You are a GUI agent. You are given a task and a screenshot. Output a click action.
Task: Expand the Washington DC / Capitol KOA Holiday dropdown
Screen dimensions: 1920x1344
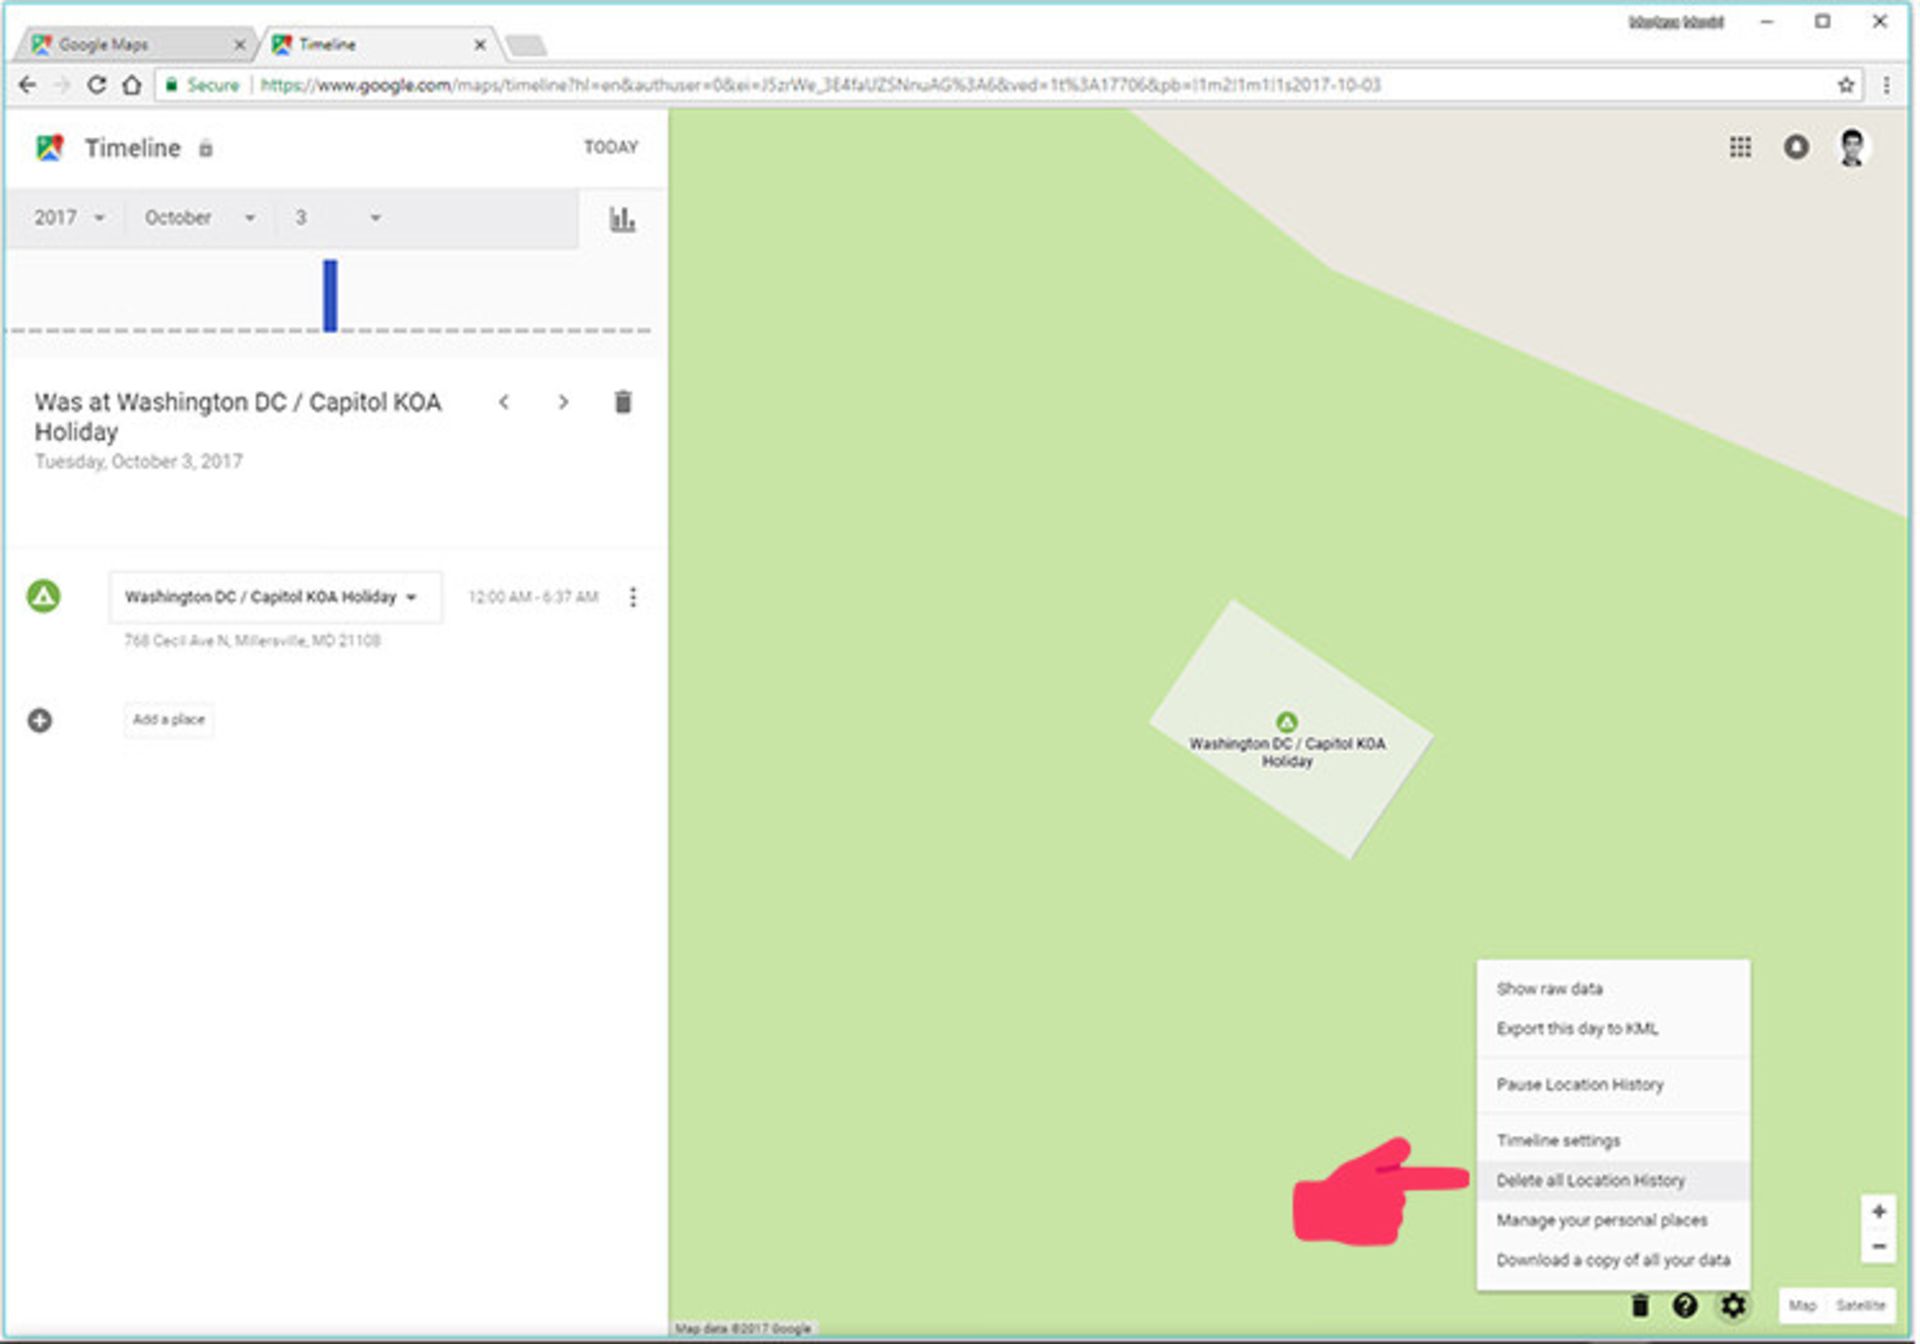[x=275, y=597]
